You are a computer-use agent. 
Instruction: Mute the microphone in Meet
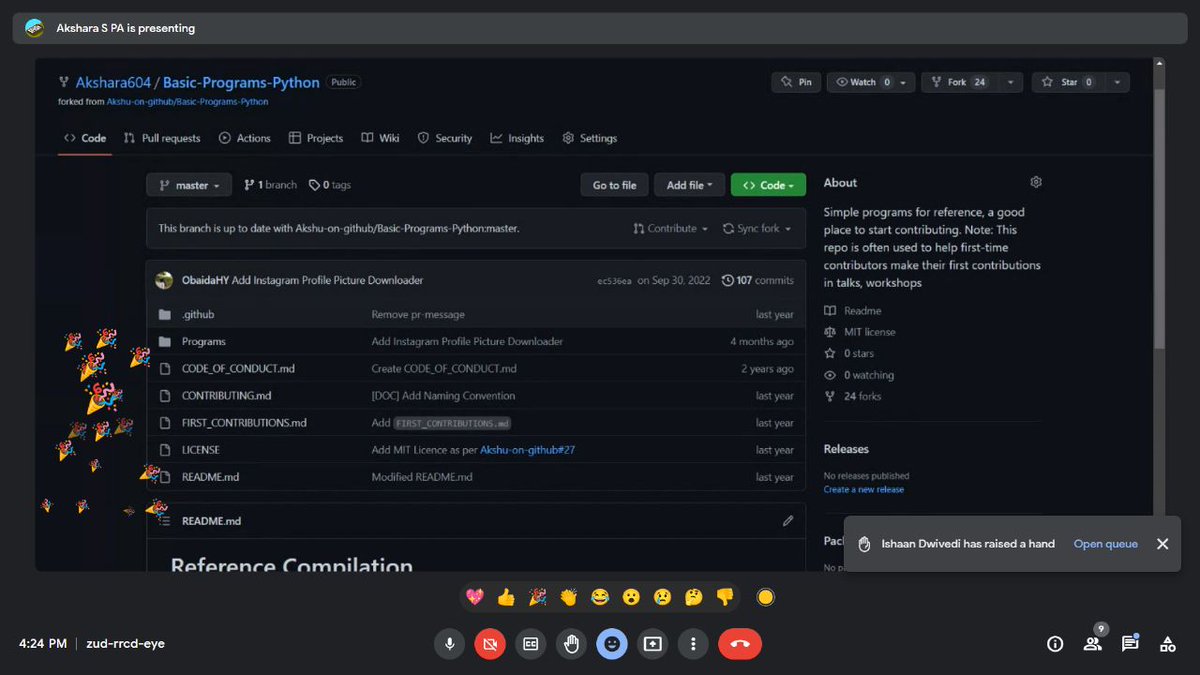(x=449, y=644)
